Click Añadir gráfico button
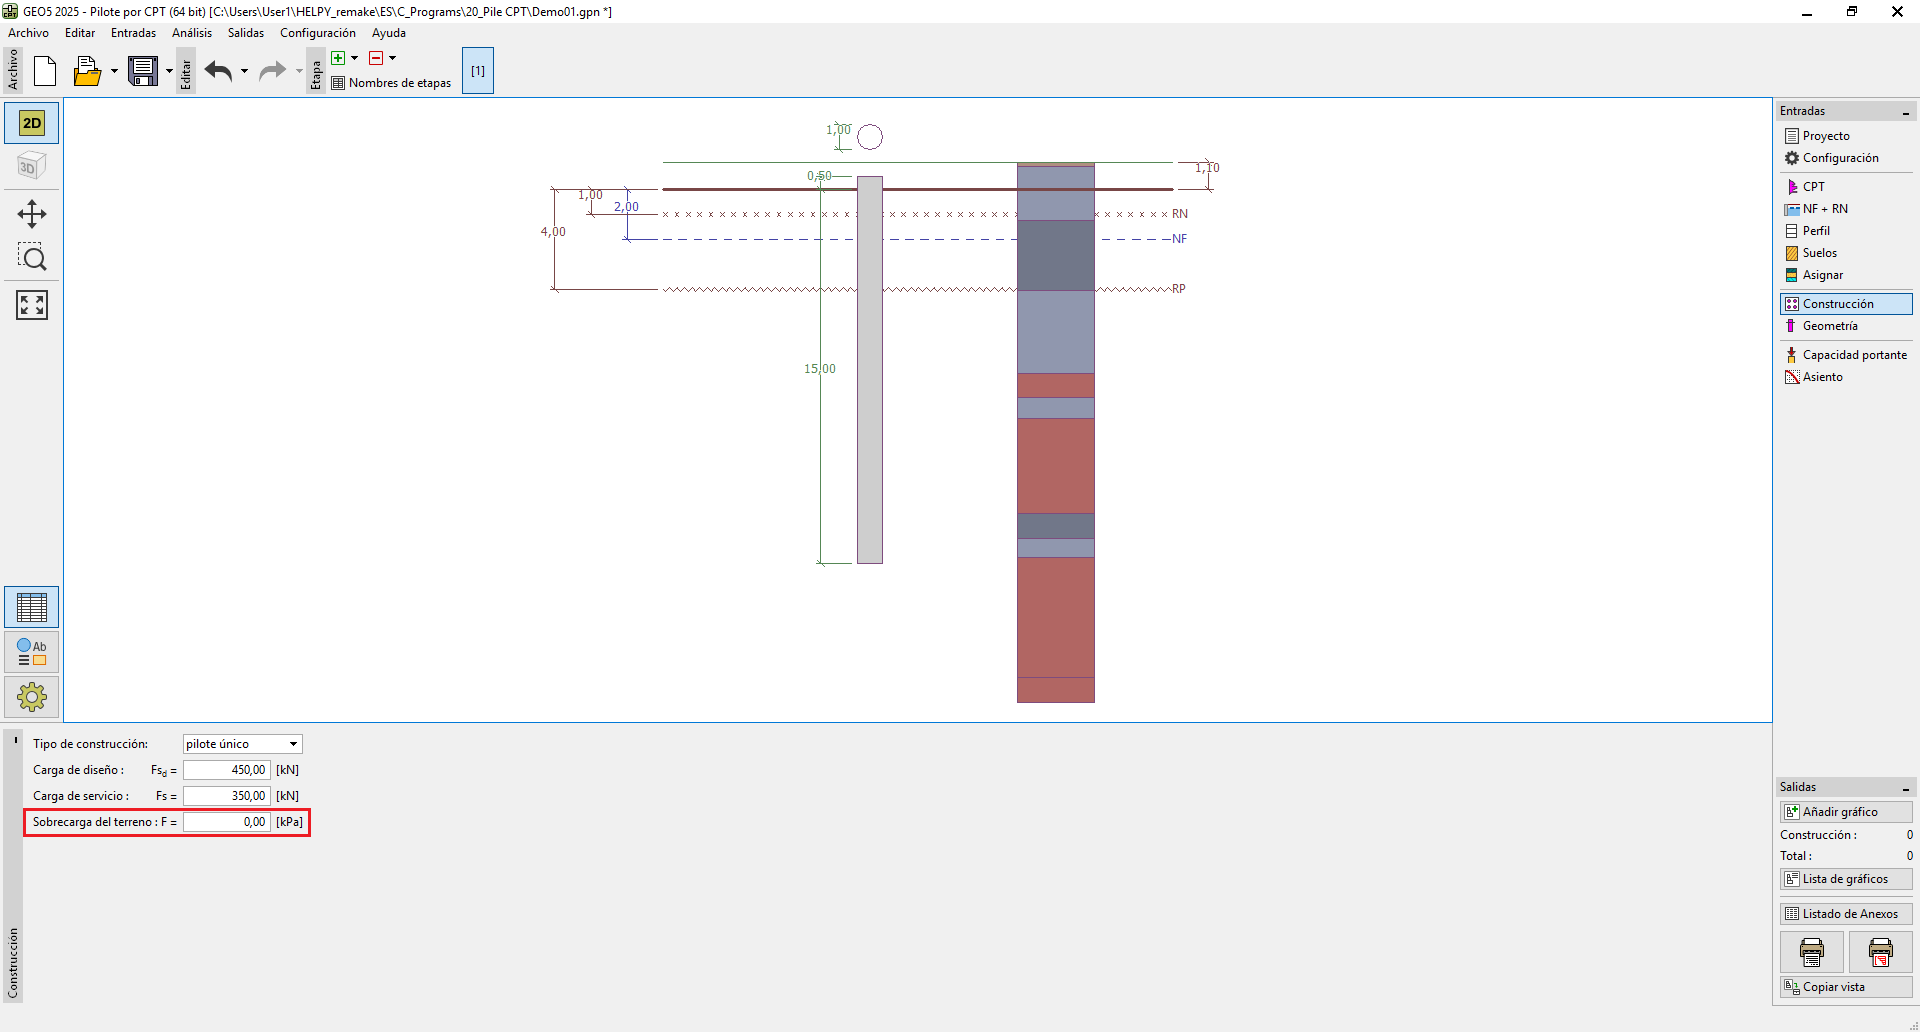 1845,812
